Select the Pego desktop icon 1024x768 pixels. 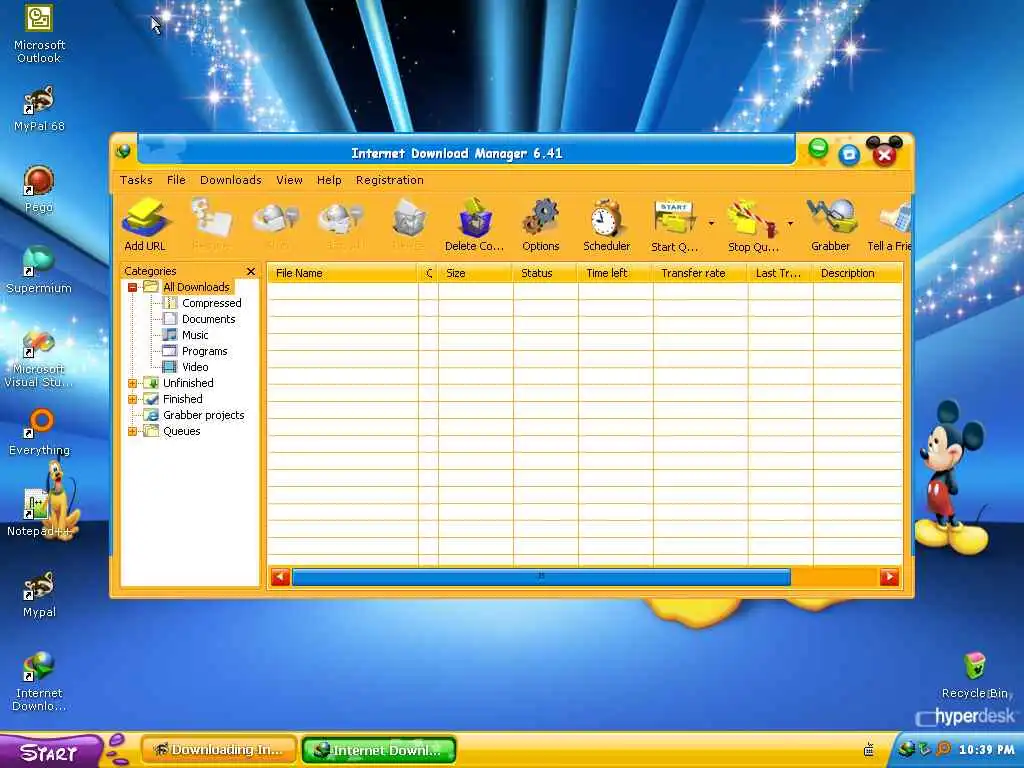[39, 189]
